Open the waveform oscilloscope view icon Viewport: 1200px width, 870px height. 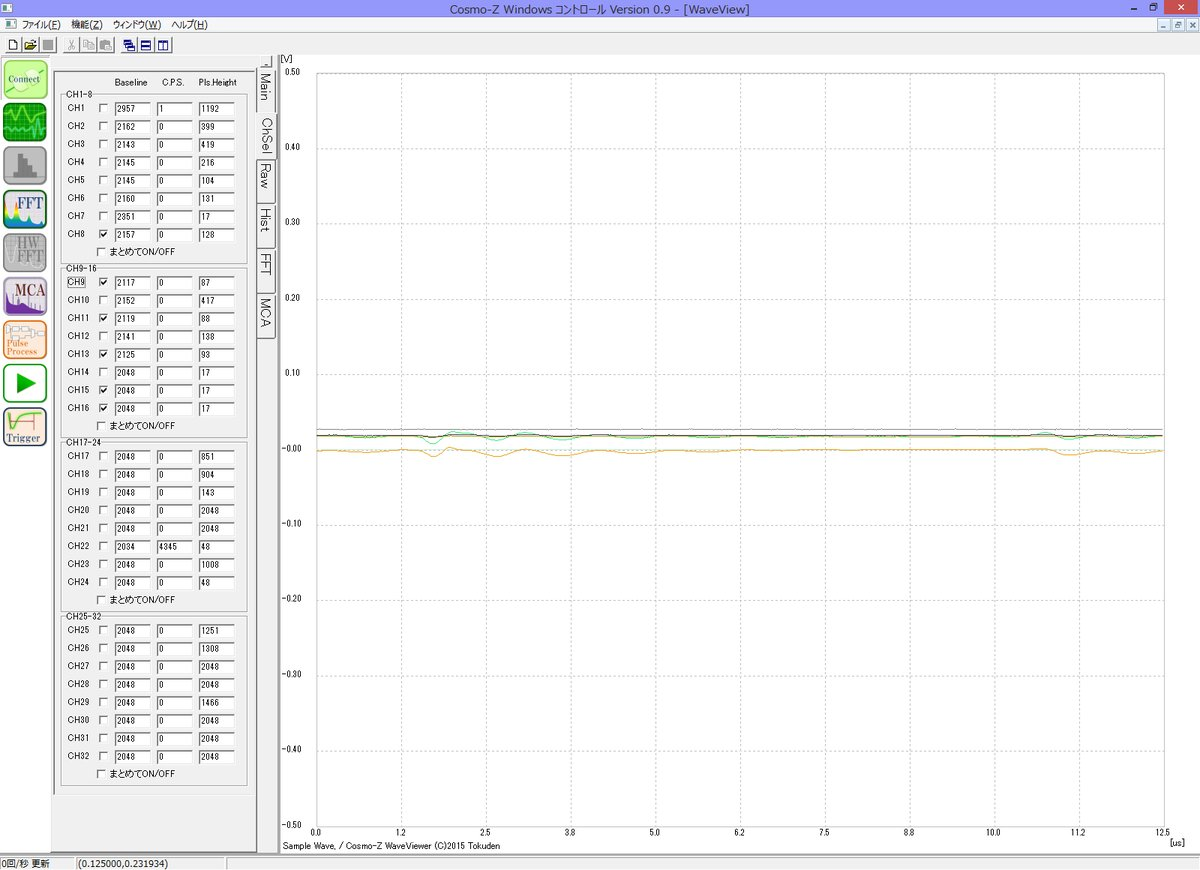pyautogui.click(x=25, y=122)
